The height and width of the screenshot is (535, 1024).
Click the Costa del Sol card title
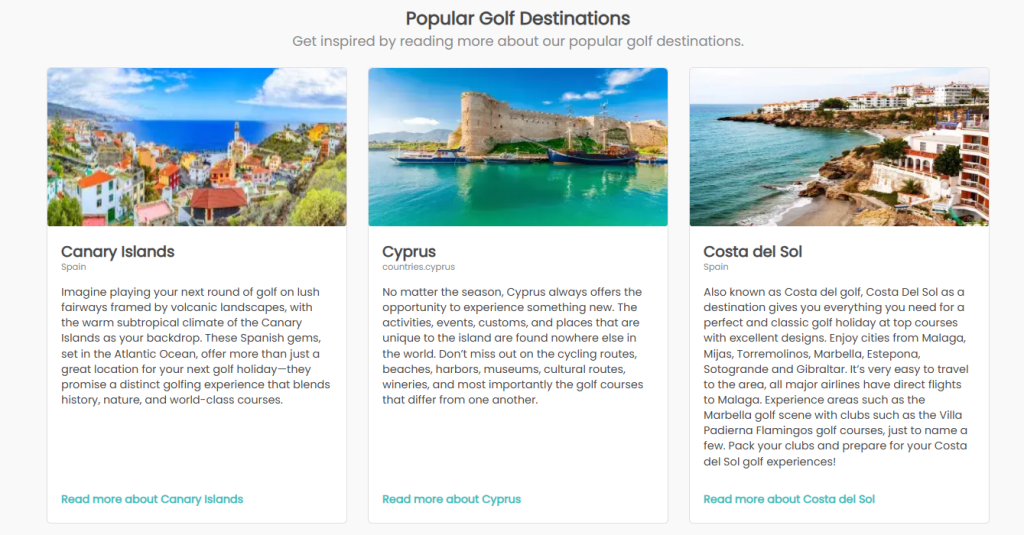click(x=753, y=251)
